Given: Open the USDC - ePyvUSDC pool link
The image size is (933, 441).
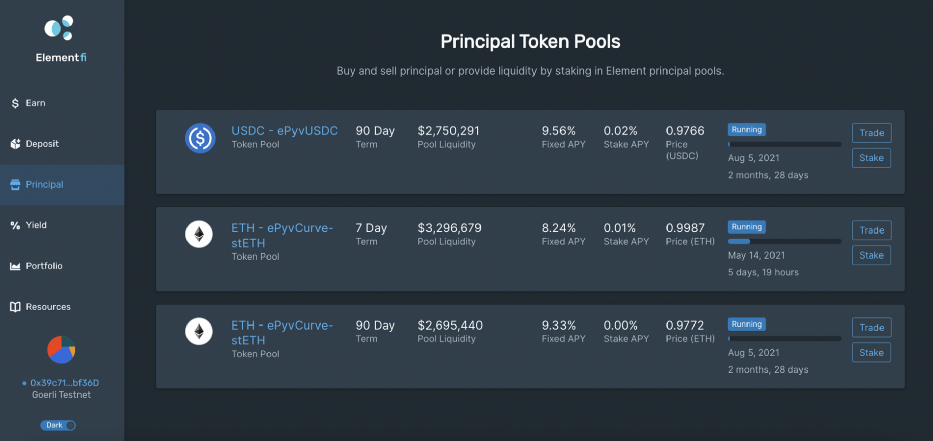Looking at the screenshot, I should pyautogui.click(x=284, y=131).
